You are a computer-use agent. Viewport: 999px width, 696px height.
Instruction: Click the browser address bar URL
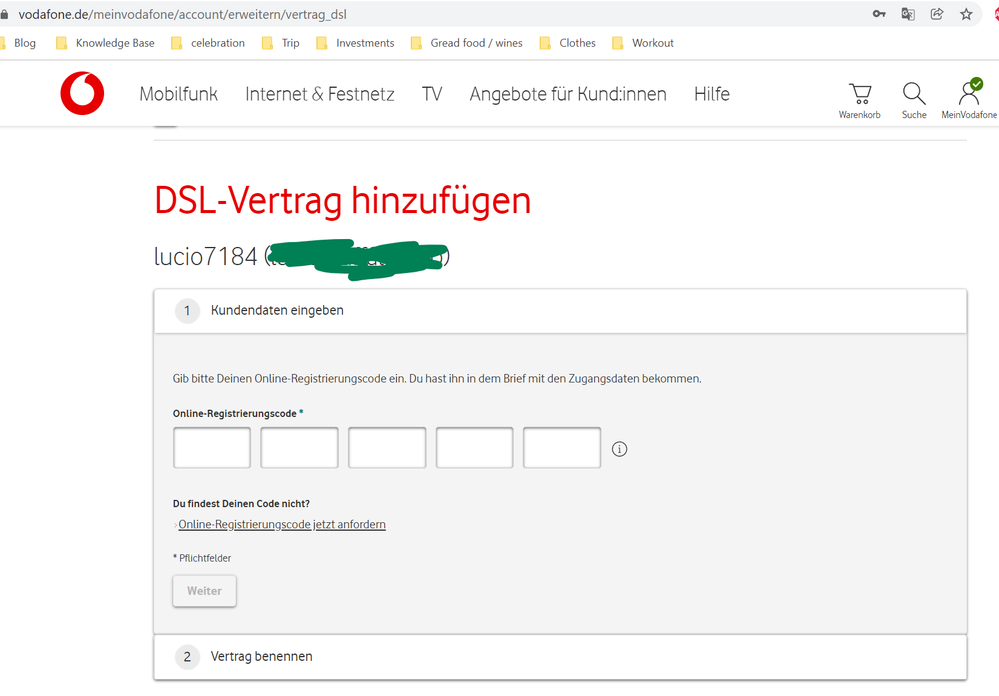[183, 14]
